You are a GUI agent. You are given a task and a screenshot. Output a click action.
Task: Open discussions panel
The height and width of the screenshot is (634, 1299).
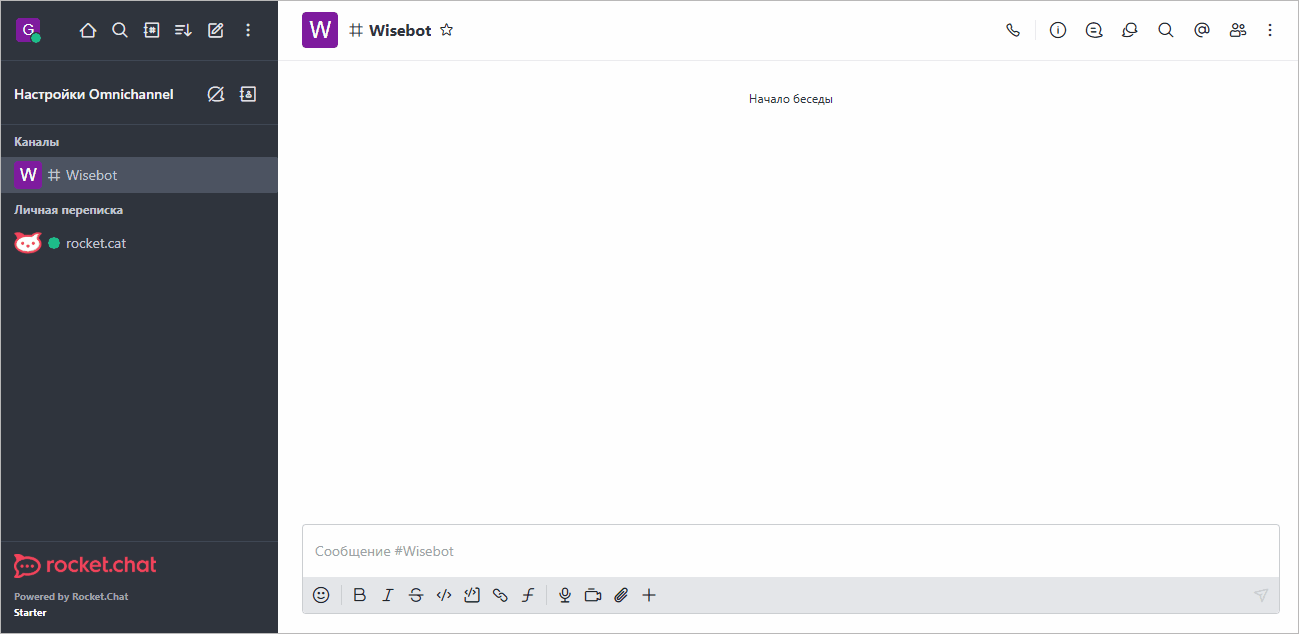coord(1130,30)
